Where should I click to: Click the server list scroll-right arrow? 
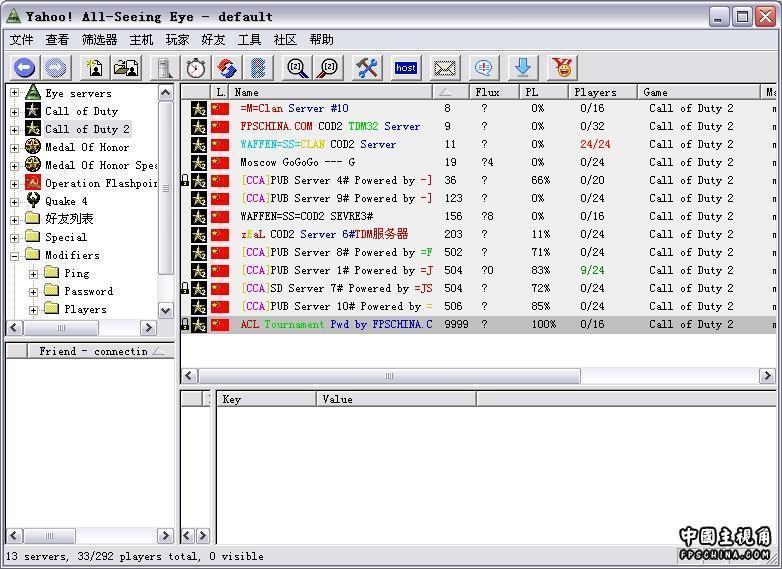click(767, 376)
